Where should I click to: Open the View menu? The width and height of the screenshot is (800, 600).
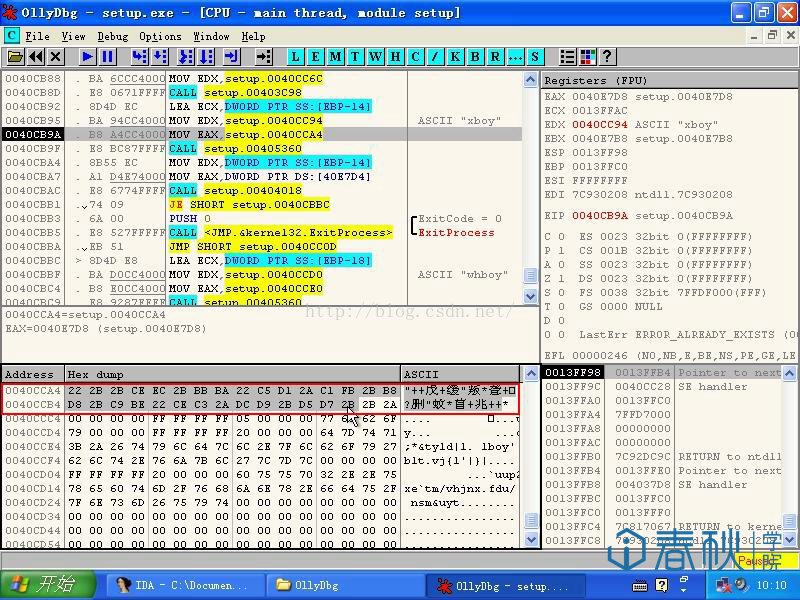73,36
